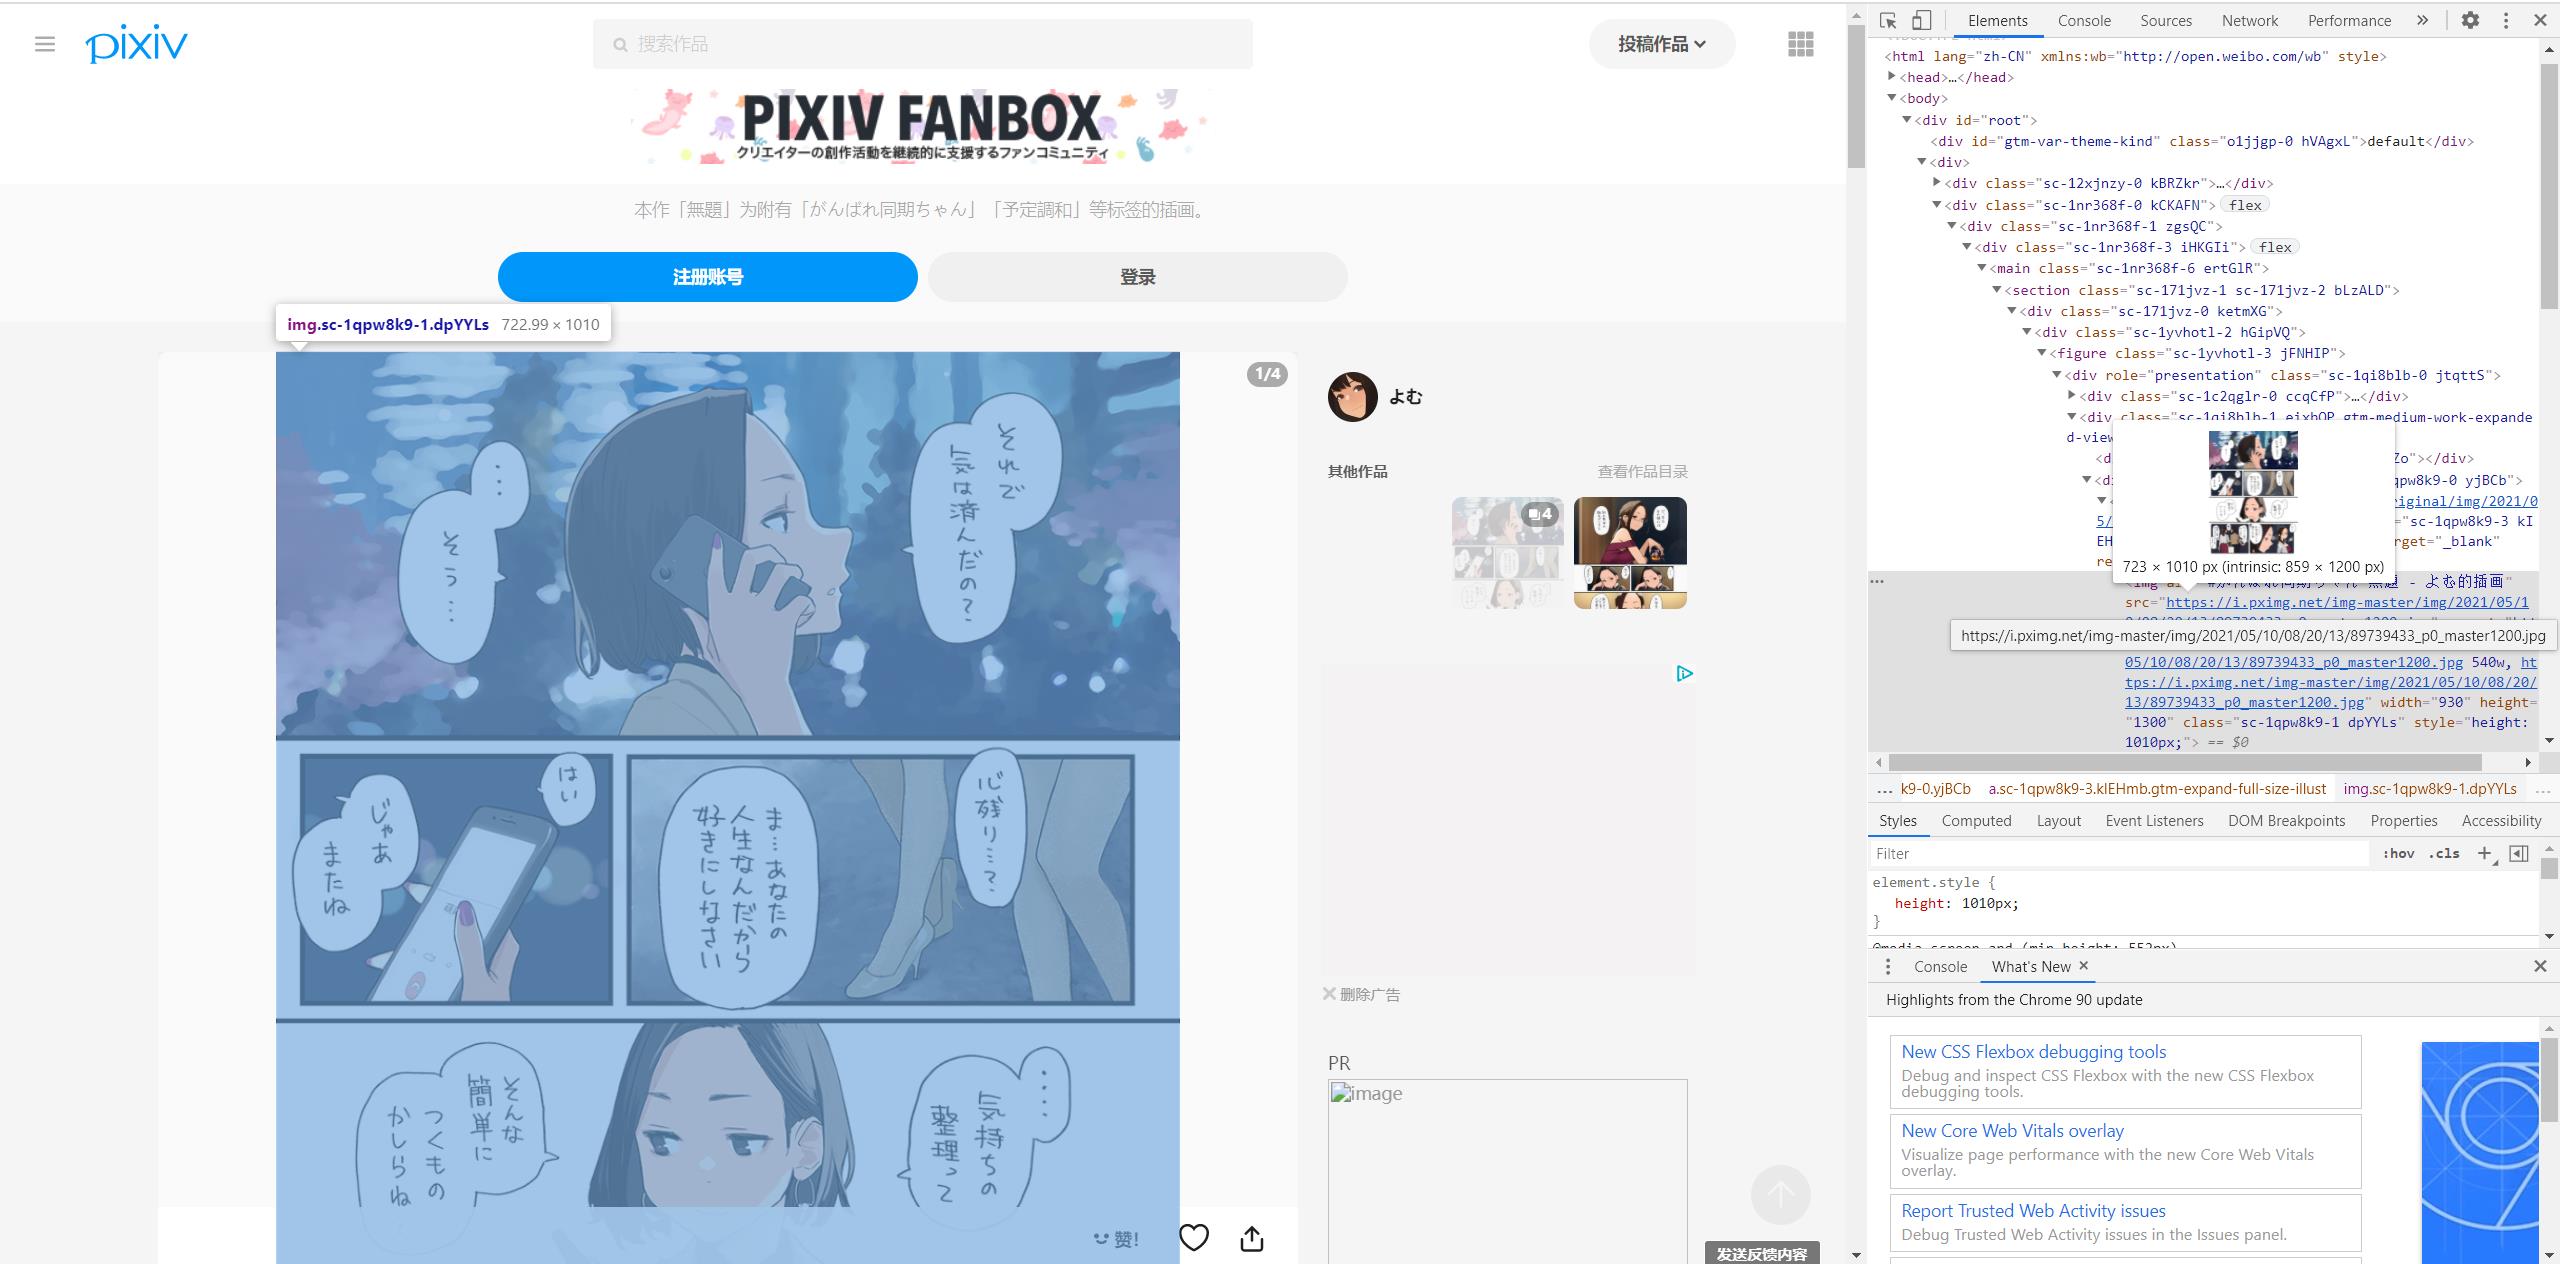Viewport: 2560px width, 1264px height.
Task: Toggle the device toolbar emulation icon
Action: (1921, 20)
